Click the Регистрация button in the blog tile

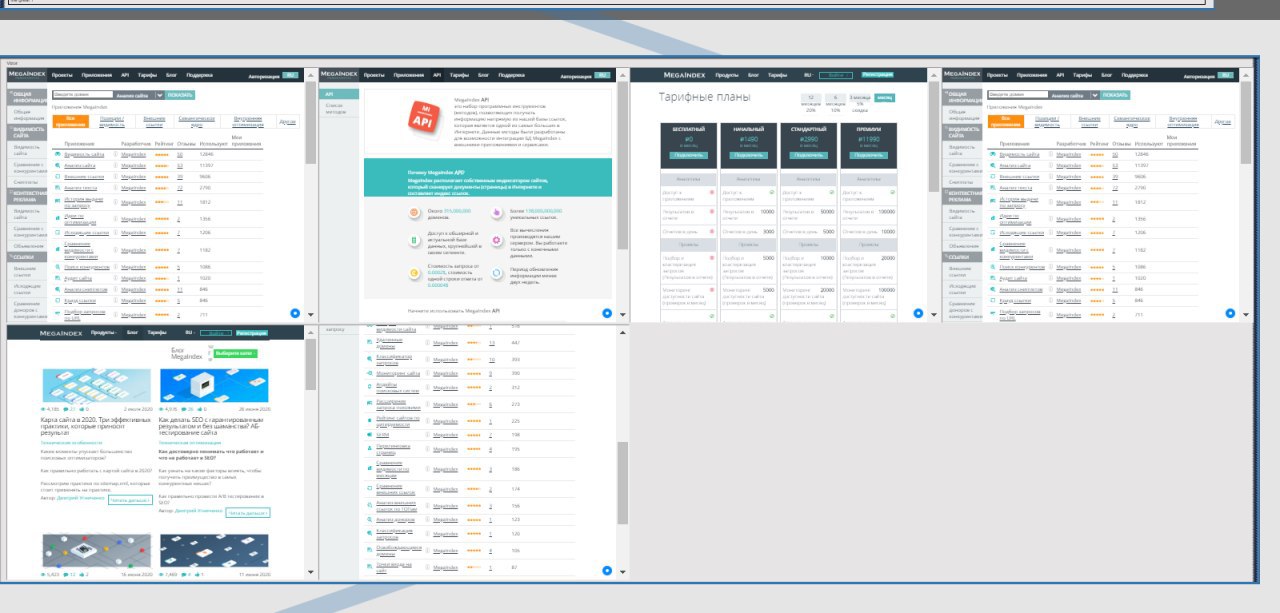pyautogui.click(x=253, y=332)
